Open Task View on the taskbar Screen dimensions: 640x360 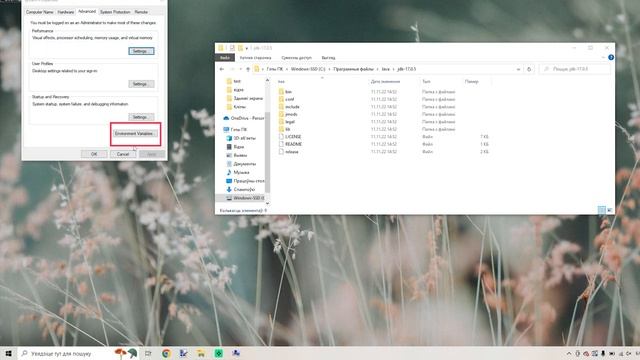tap(148, 353)
